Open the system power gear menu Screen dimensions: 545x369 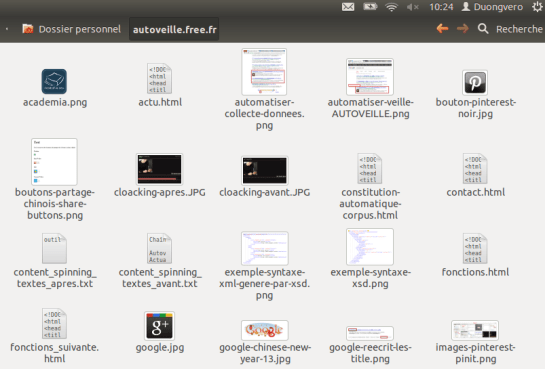click(x=538, y=7)
